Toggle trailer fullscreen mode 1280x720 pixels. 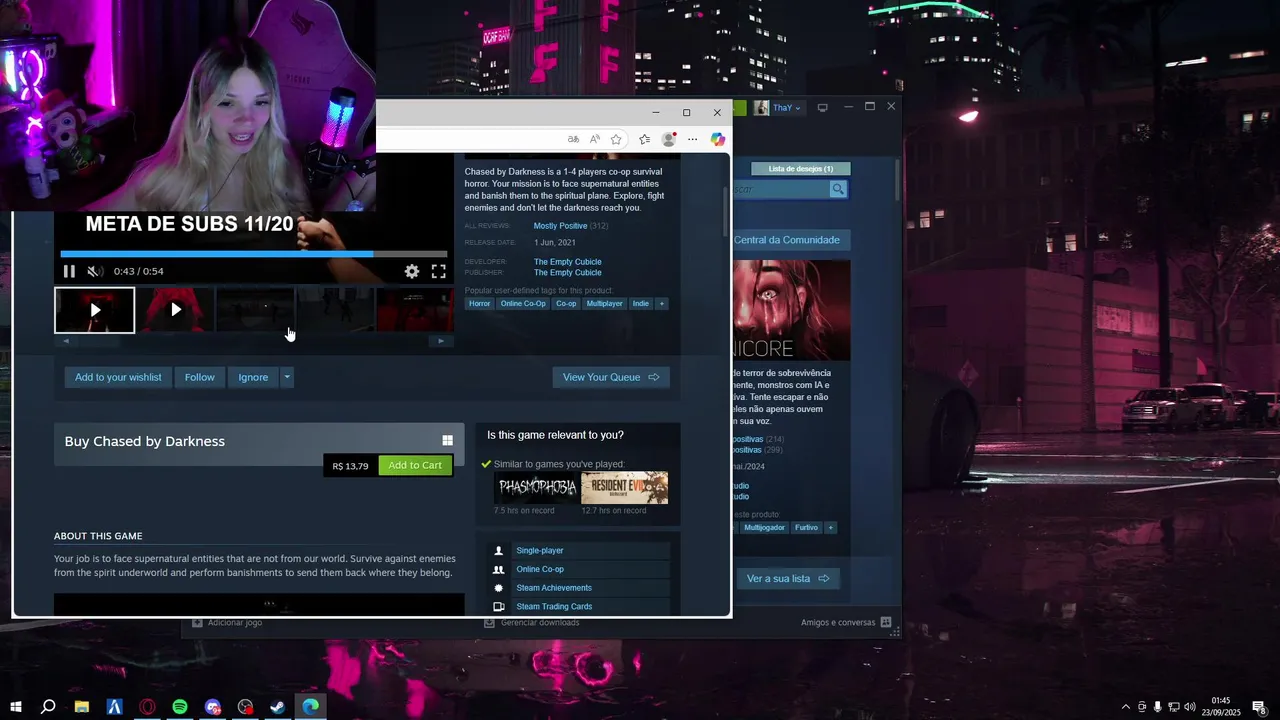click(x=438, y=271)
